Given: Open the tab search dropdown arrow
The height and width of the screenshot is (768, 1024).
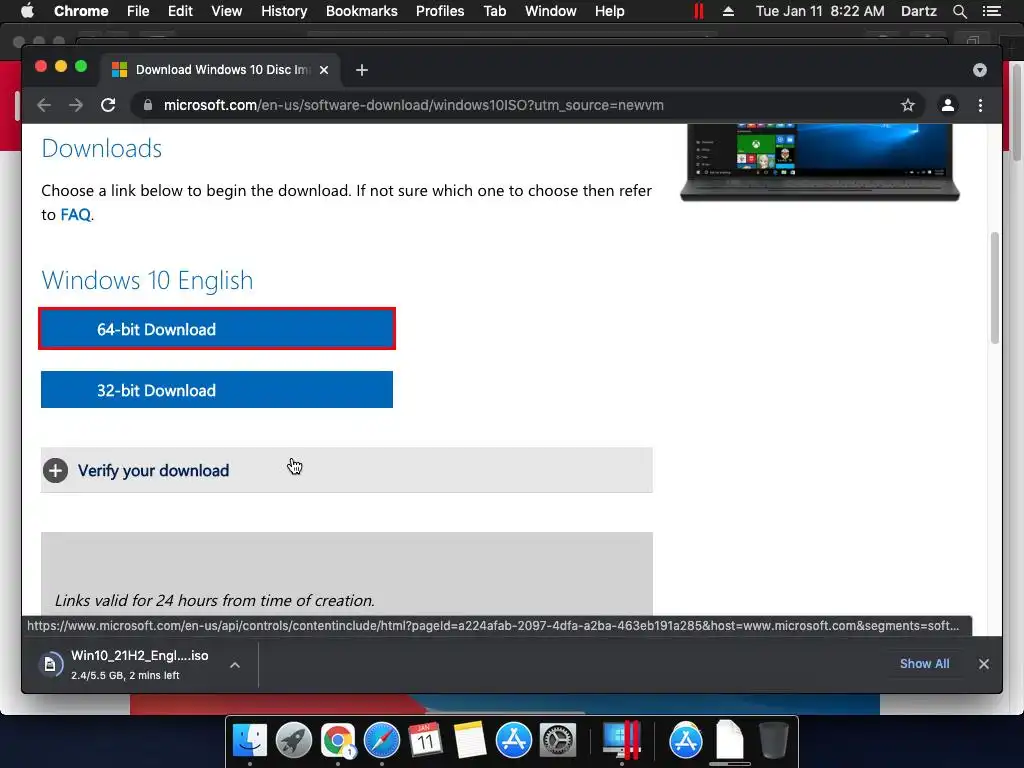Looking at the screenshot, I should 980,70.
